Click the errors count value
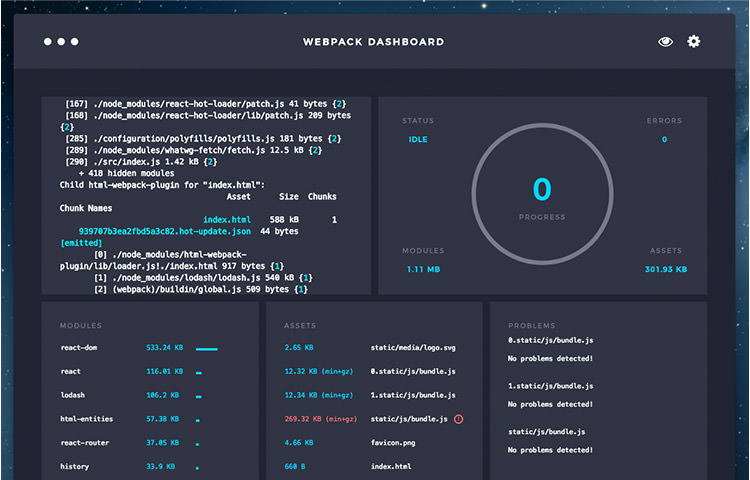 tap(664, 139)
